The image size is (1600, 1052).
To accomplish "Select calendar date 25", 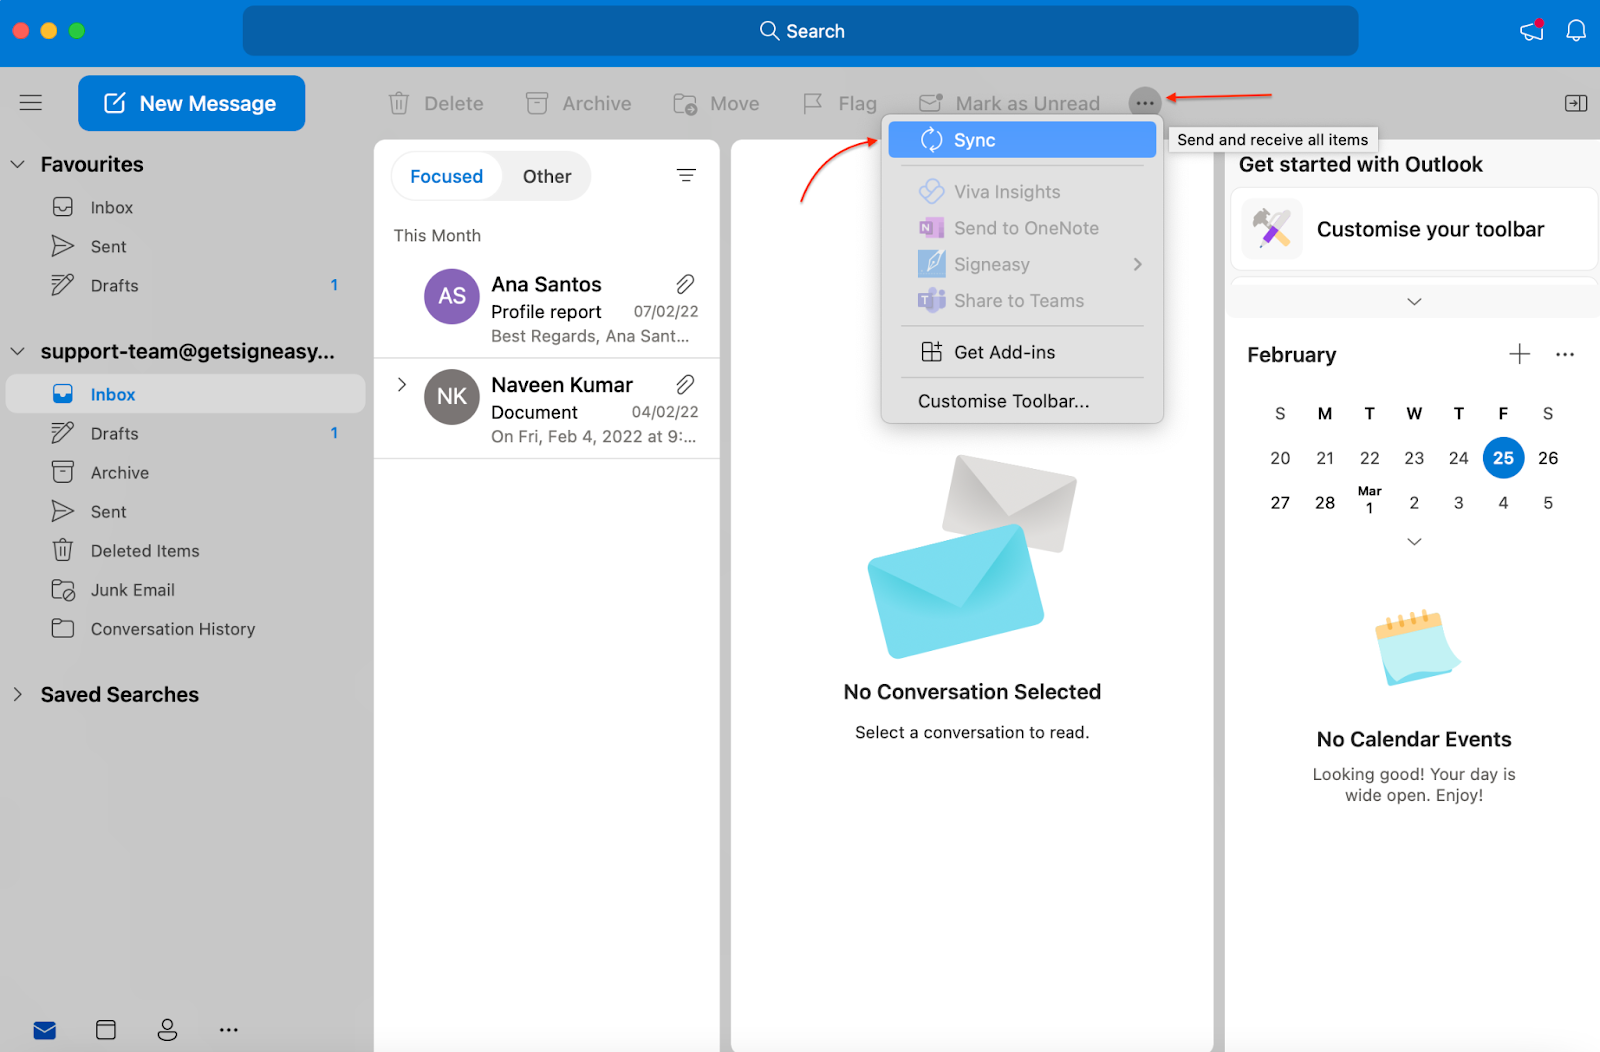I will pos(1503,458).
